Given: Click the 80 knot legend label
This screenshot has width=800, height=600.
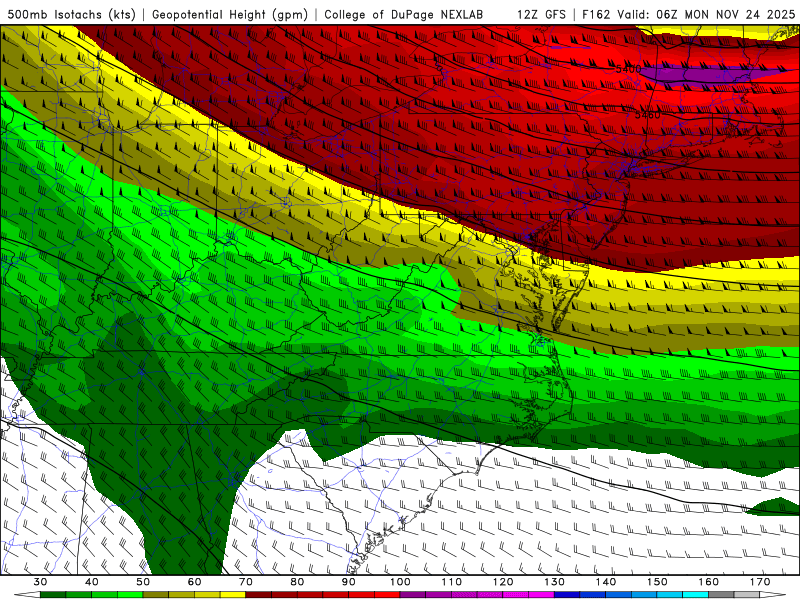Looking at the screenshot, I should pos(297,582).
